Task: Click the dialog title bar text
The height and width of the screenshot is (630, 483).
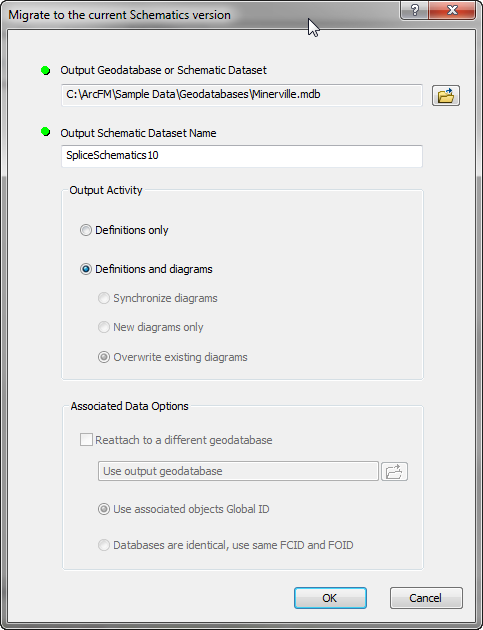Action: pos(119,15)
